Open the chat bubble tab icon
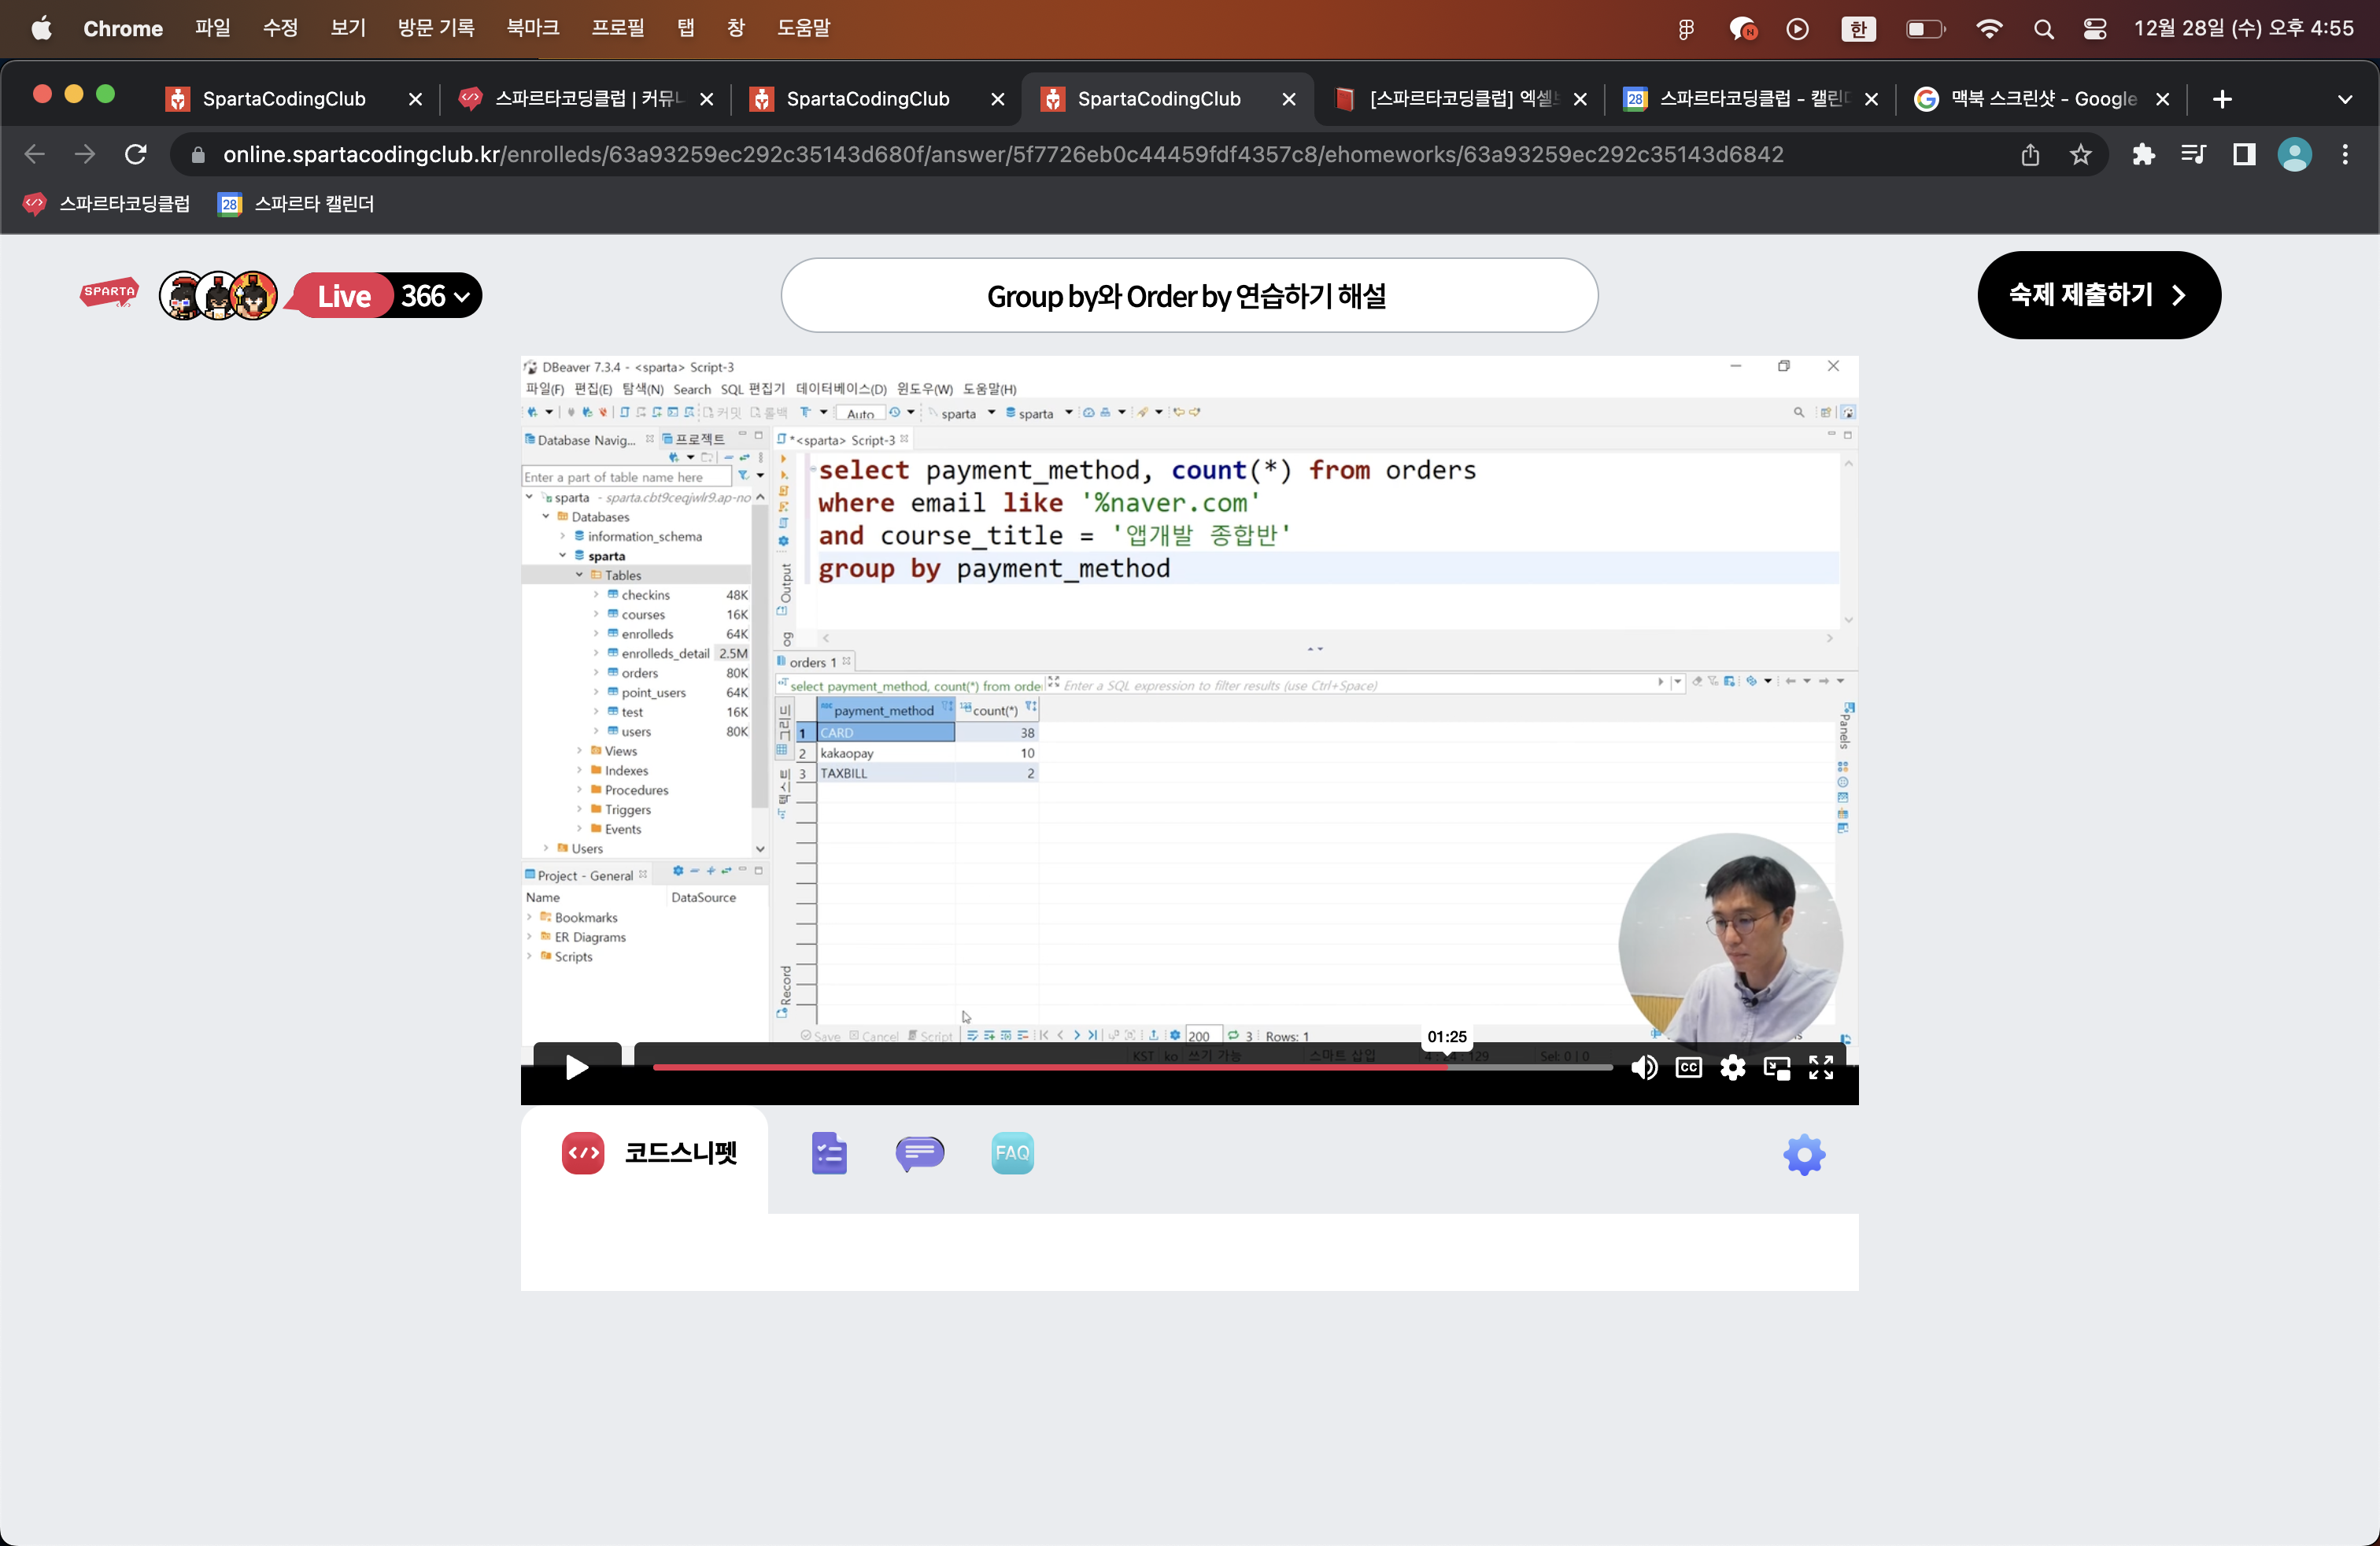Image resolution: width=2380 pixels, height=1546 pixels. click(920, 1153)
